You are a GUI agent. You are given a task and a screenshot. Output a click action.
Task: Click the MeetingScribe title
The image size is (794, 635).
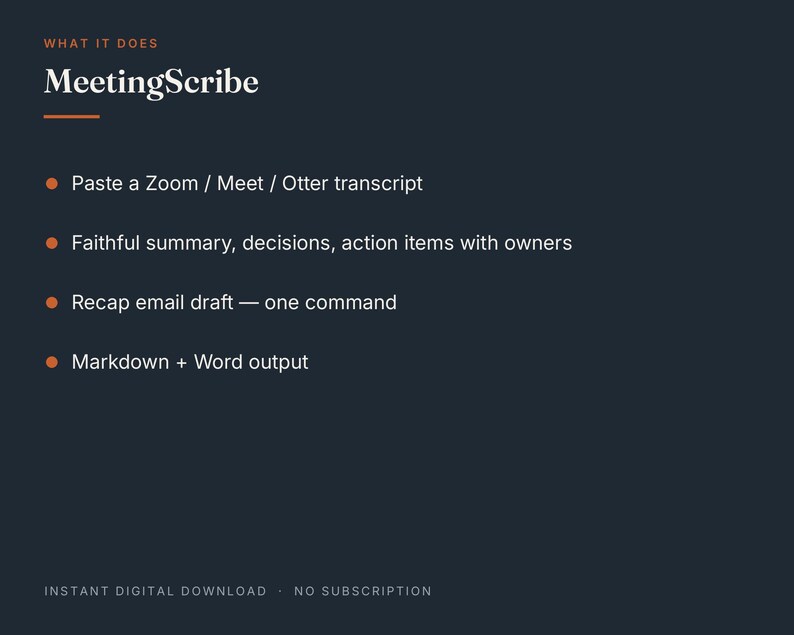[x=151, y=82]
